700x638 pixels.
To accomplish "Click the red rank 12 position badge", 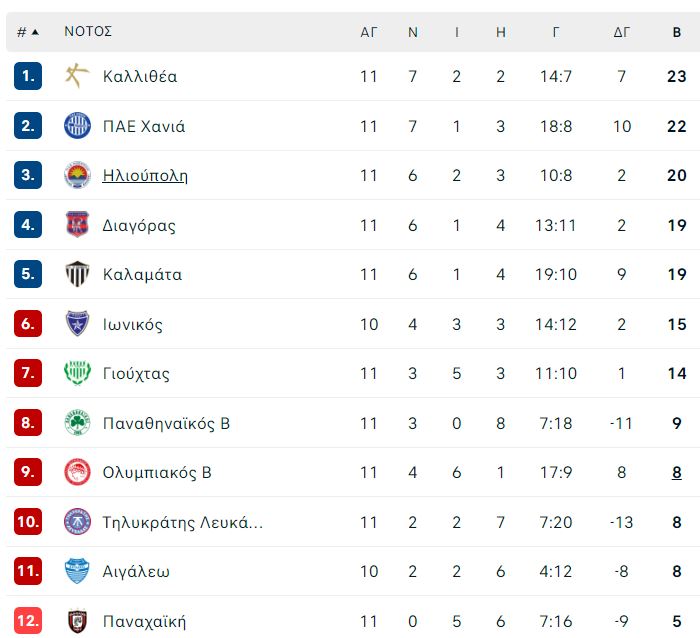I will point(28,621).
